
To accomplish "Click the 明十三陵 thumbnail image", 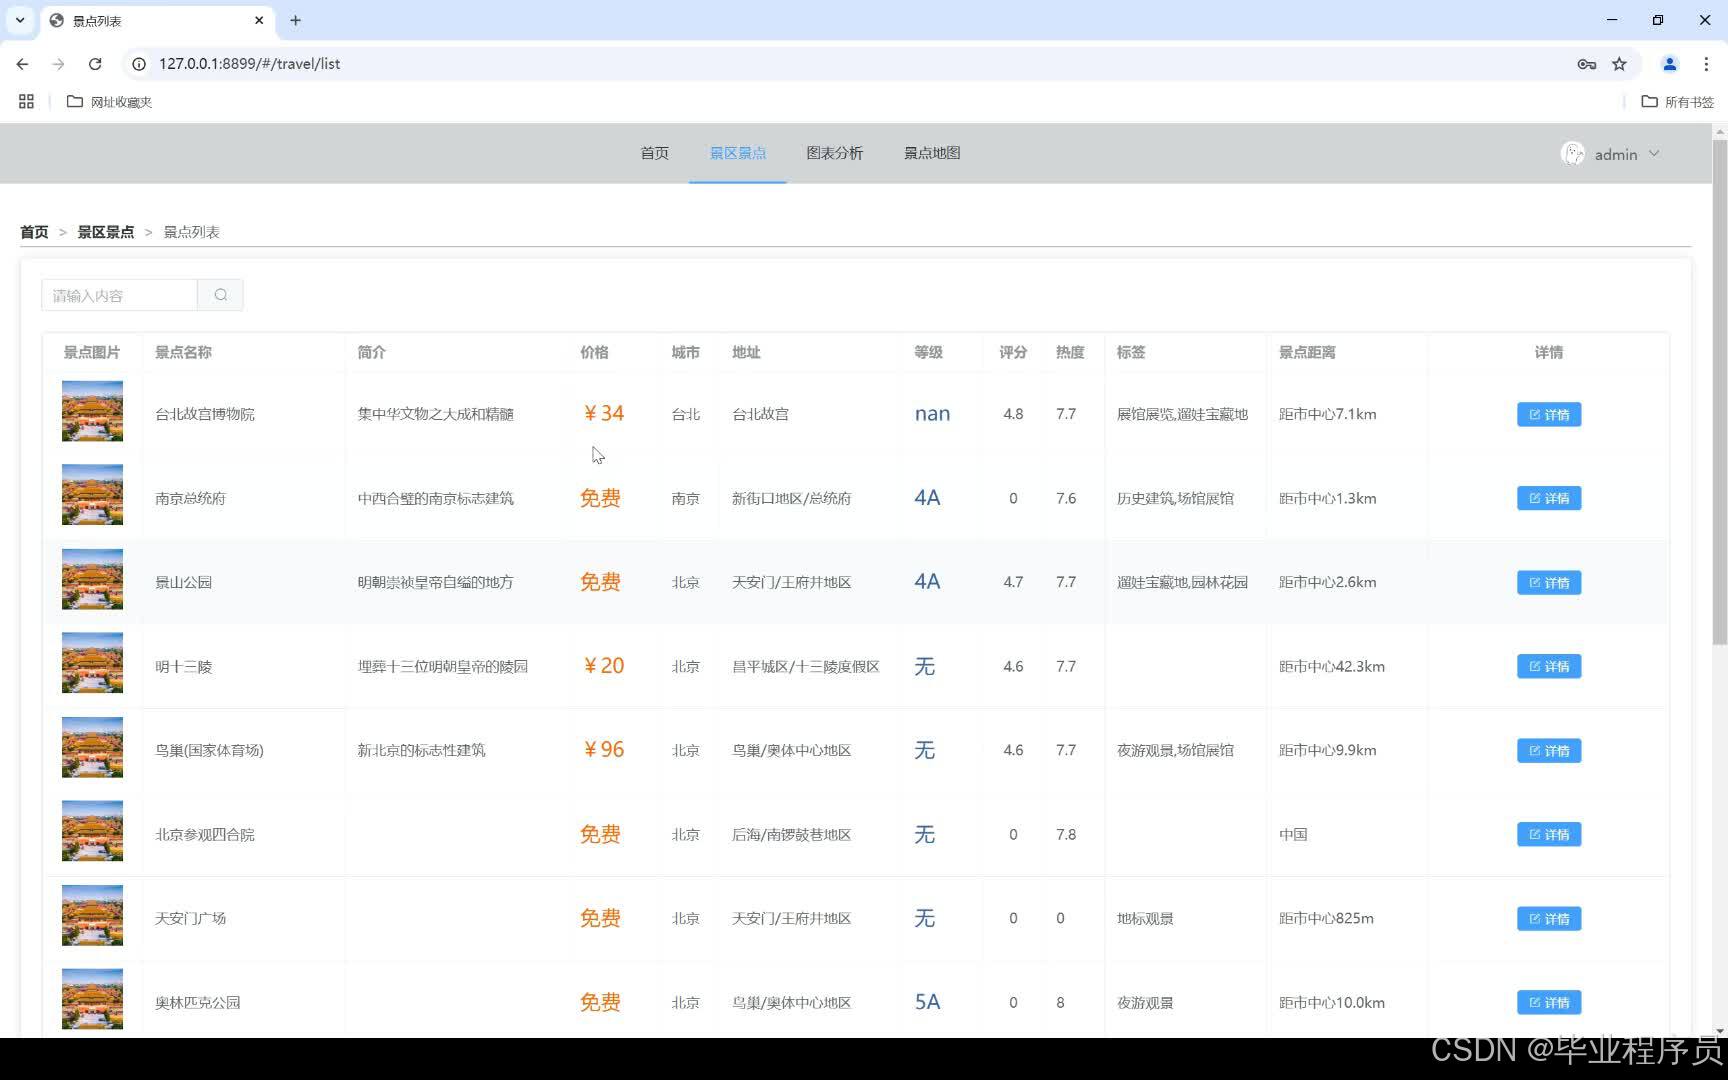I will tap(92, 663).
